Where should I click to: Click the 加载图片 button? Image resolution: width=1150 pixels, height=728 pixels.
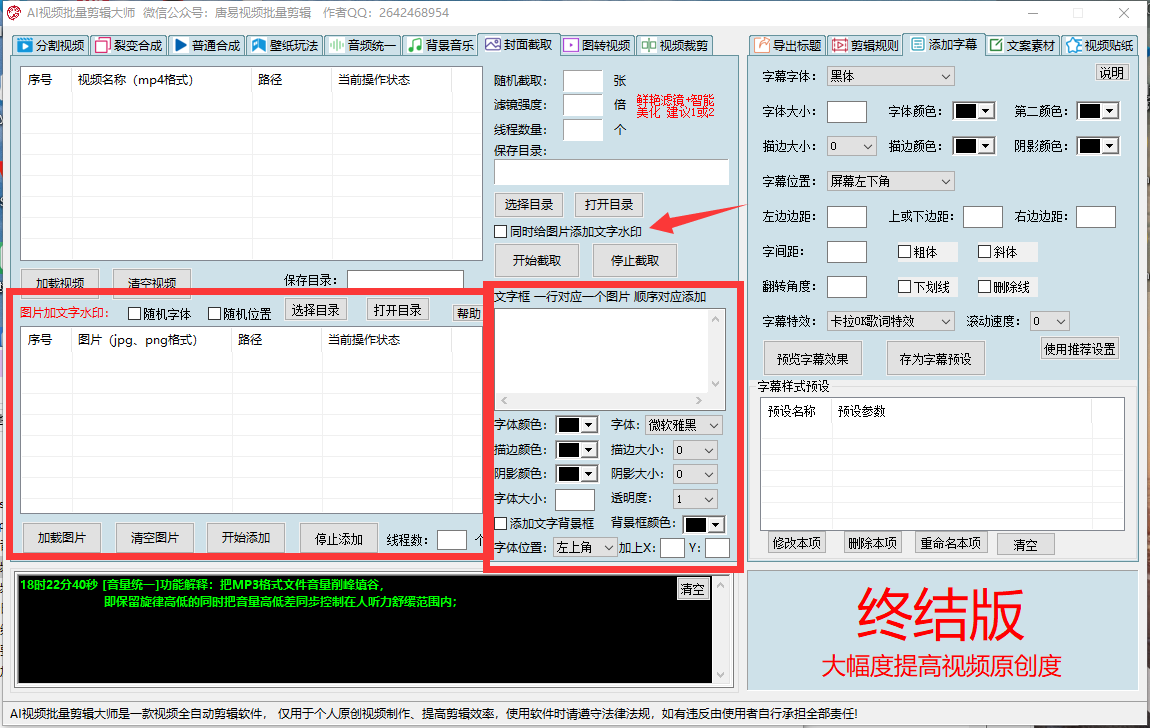[x=62, y=537]
